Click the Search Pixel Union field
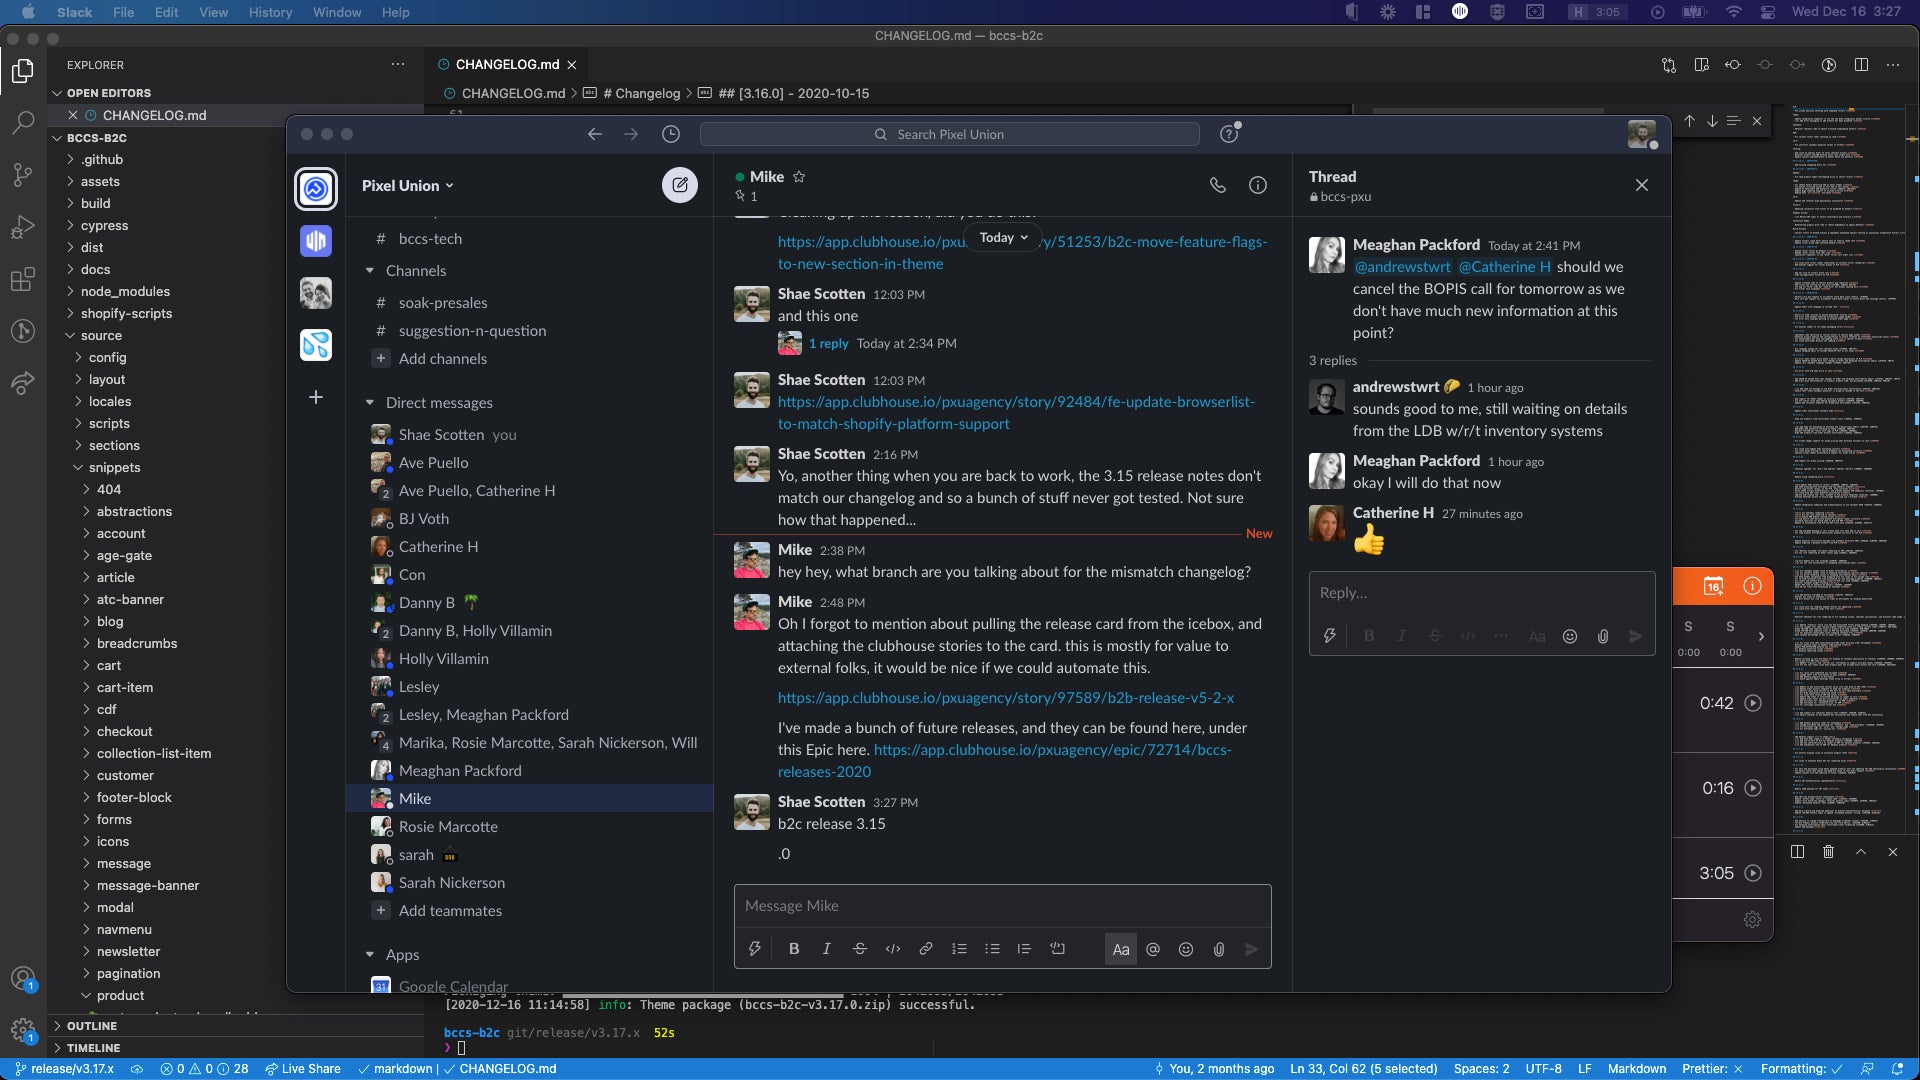The width and height of the screenshot is (1920, 1080). [949, 134]
